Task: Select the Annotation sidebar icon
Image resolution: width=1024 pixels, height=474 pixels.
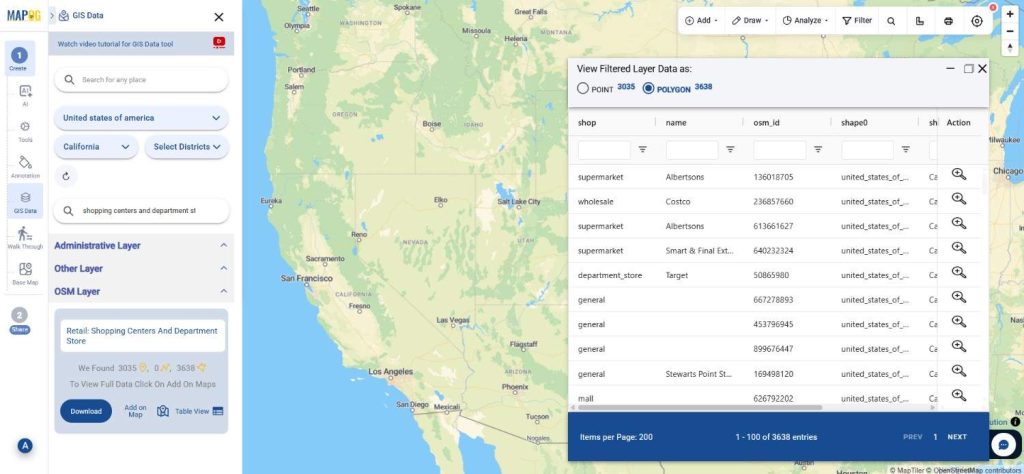Action: (x=25, y=166)
